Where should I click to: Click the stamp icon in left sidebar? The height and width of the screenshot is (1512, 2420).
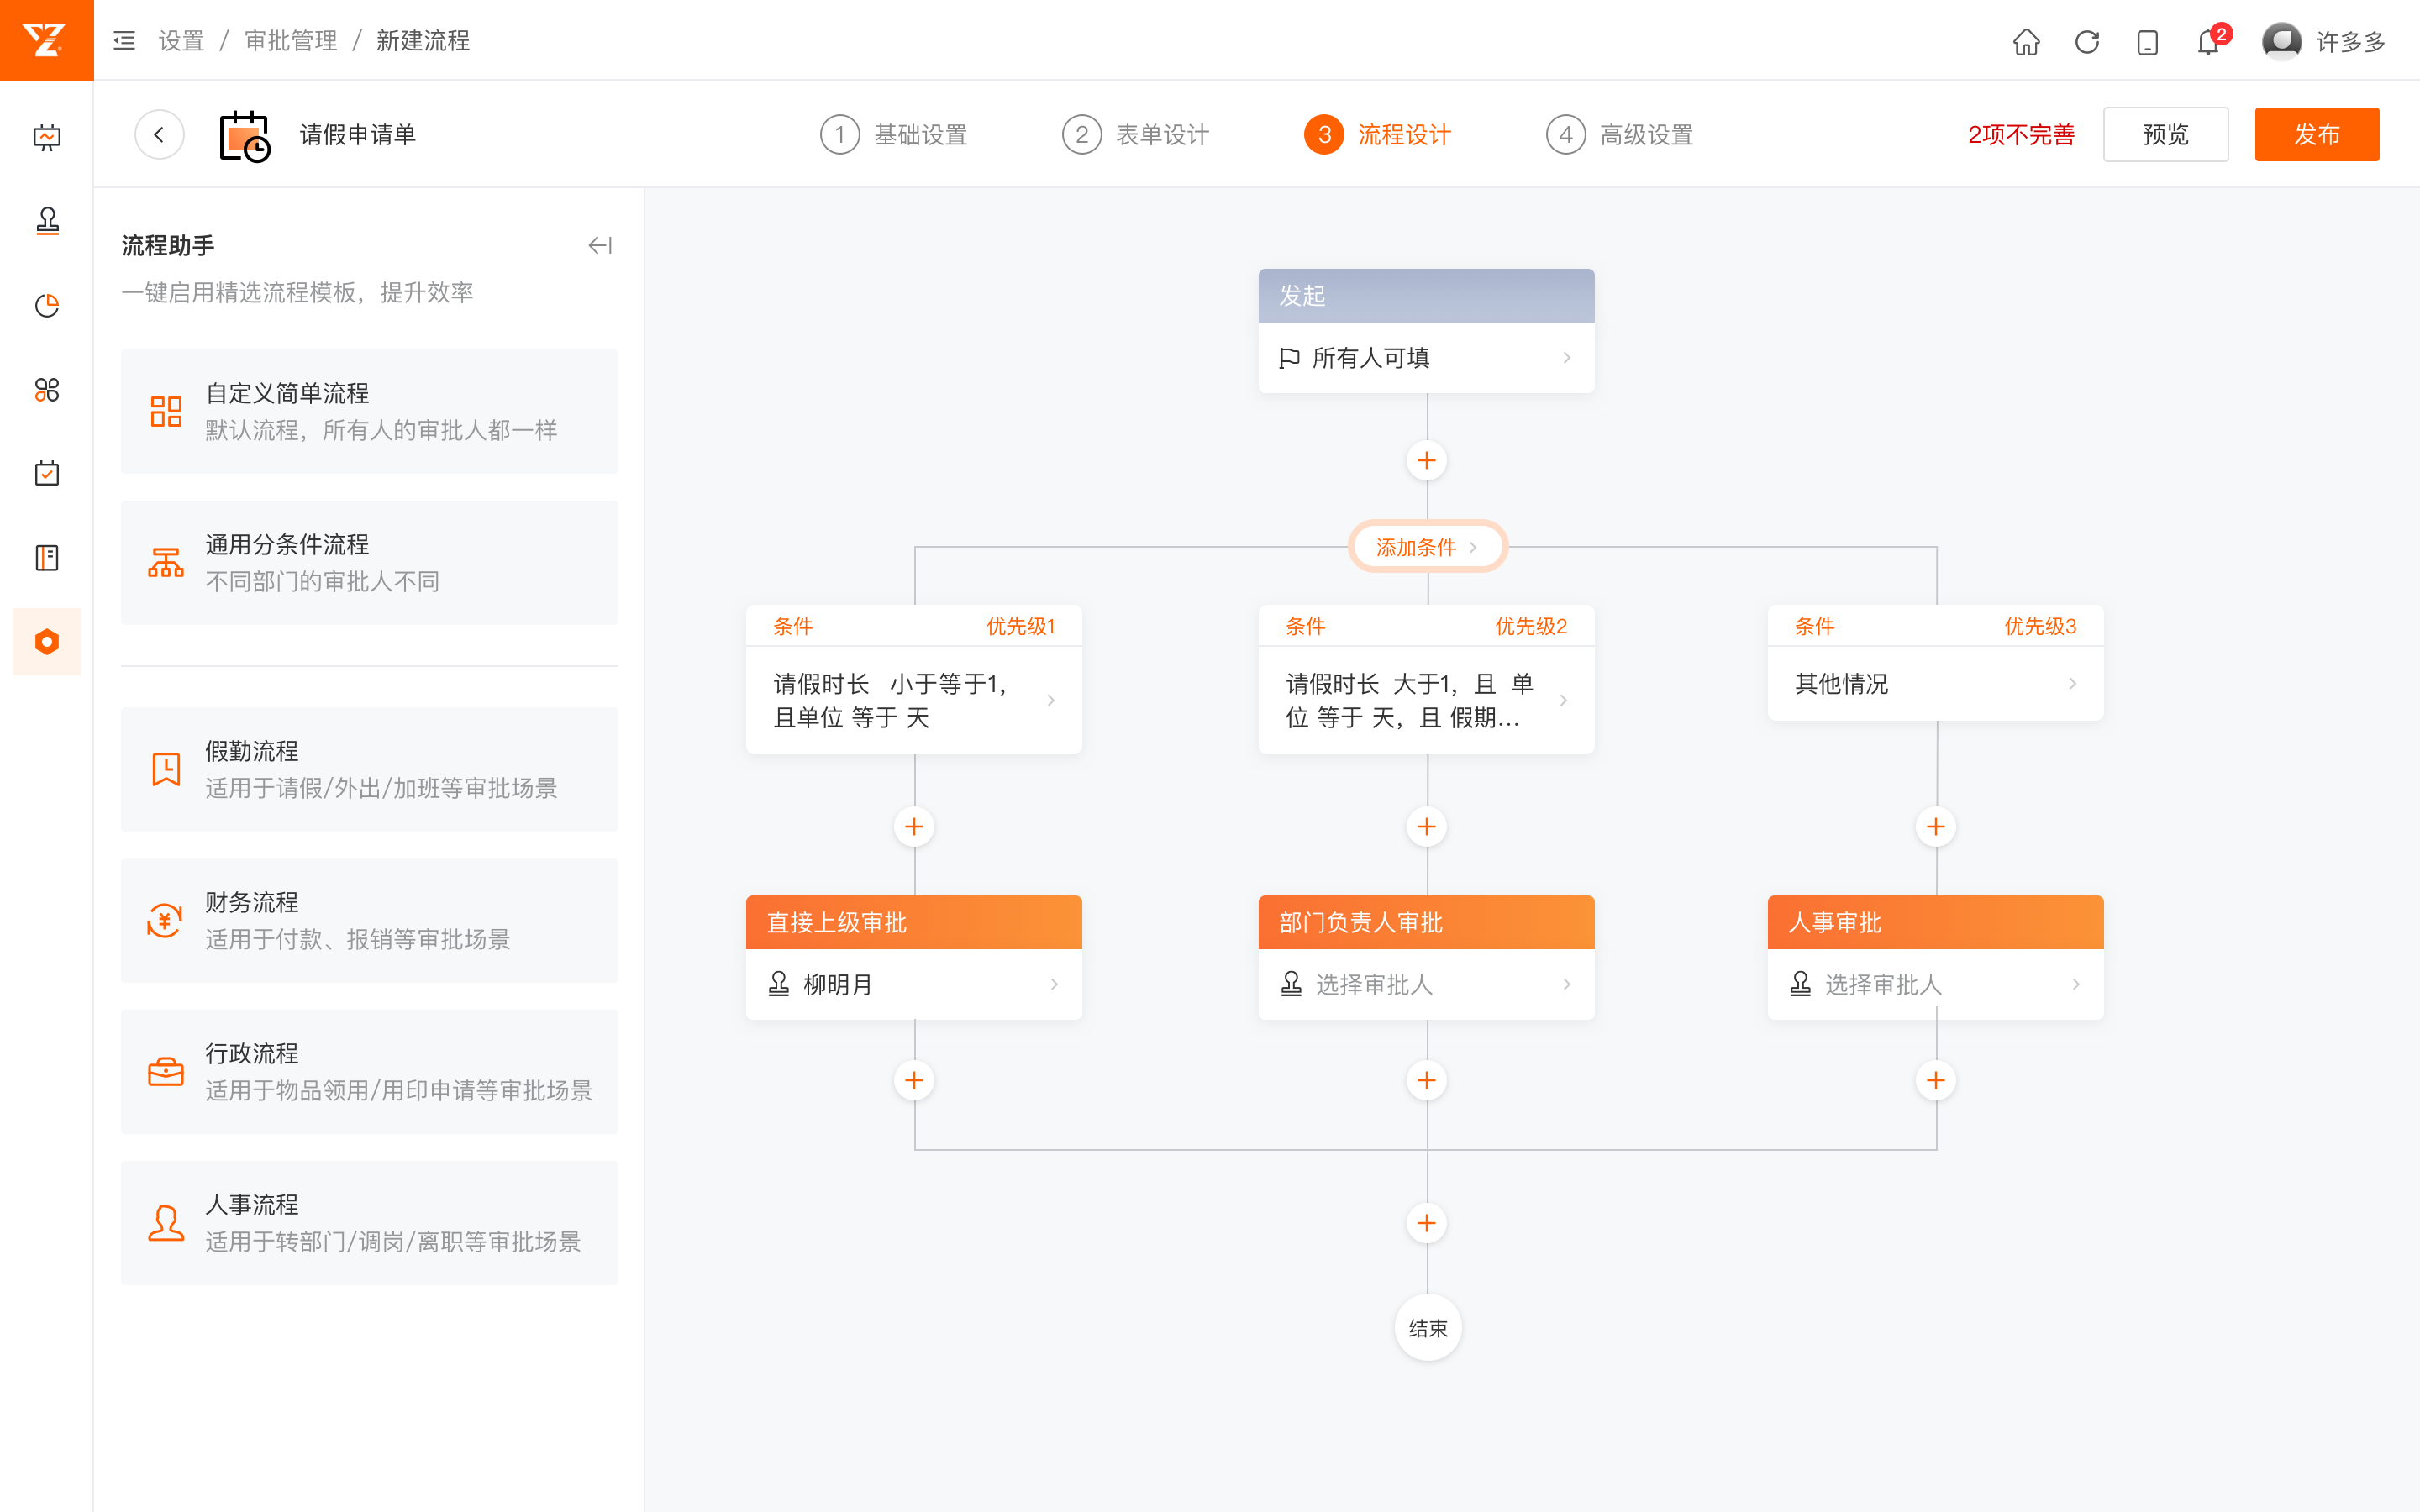(47, 220)
